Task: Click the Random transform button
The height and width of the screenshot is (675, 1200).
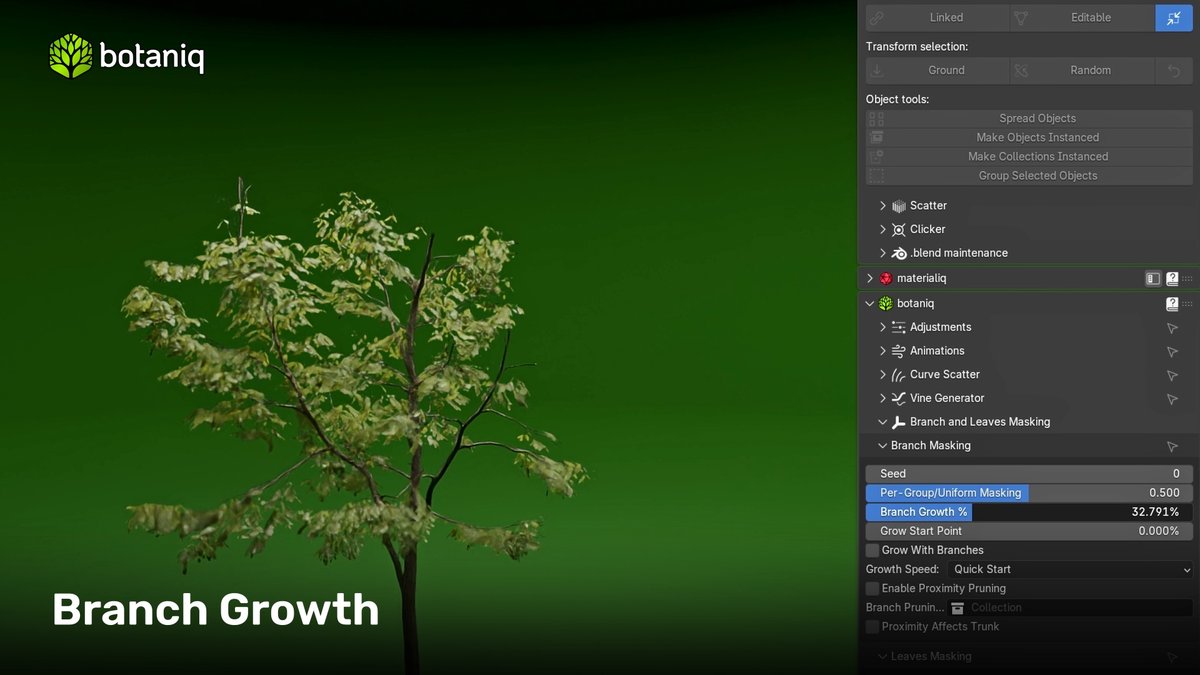Action: [1082, 70]
